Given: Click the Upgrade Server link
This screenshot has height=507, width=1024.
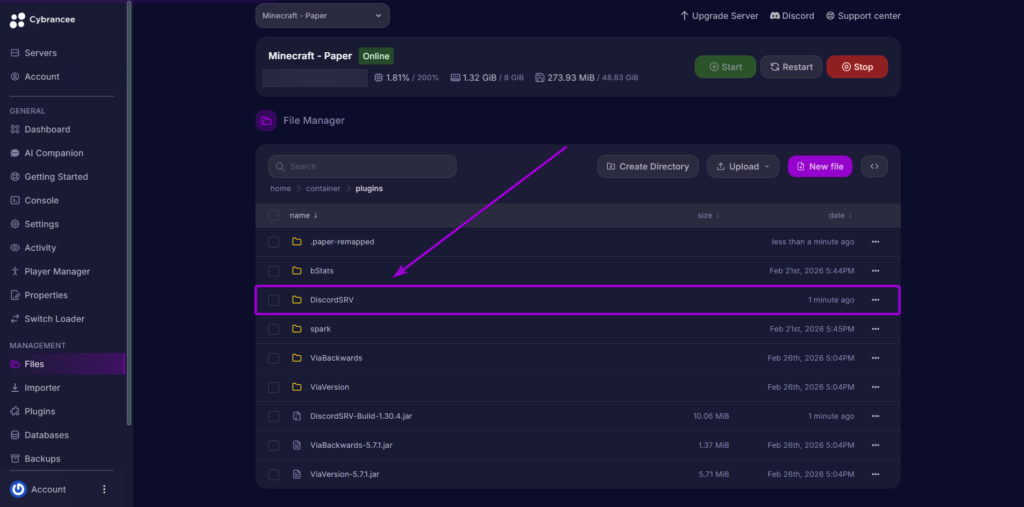Looking at the screenshot, I should [719, 16].
